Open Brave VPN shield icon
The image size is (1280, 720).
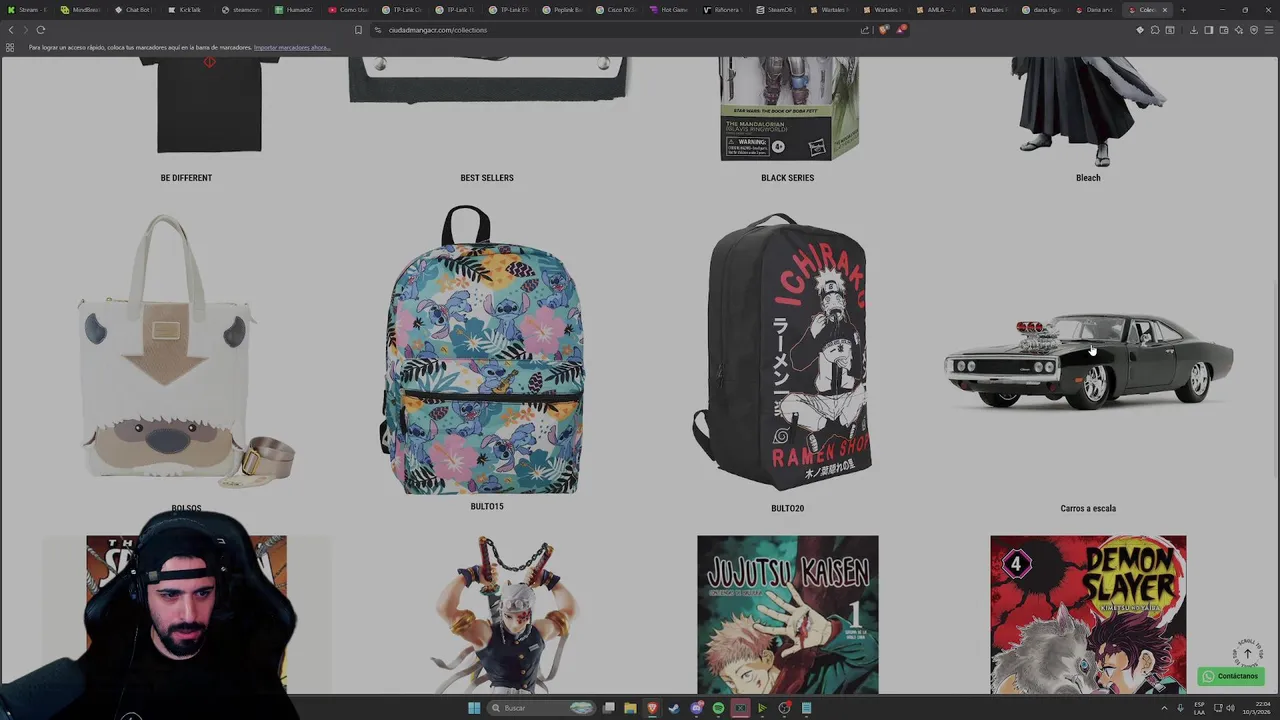(1254, 30)
